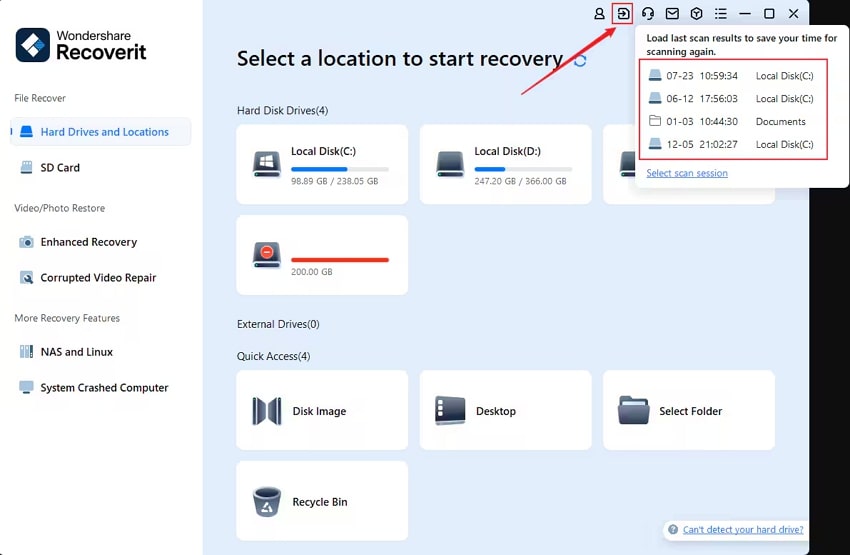Viewport: 850px width, 555px height.
Task: Select the 200.00 GB lost partition card
Action: 322,255
